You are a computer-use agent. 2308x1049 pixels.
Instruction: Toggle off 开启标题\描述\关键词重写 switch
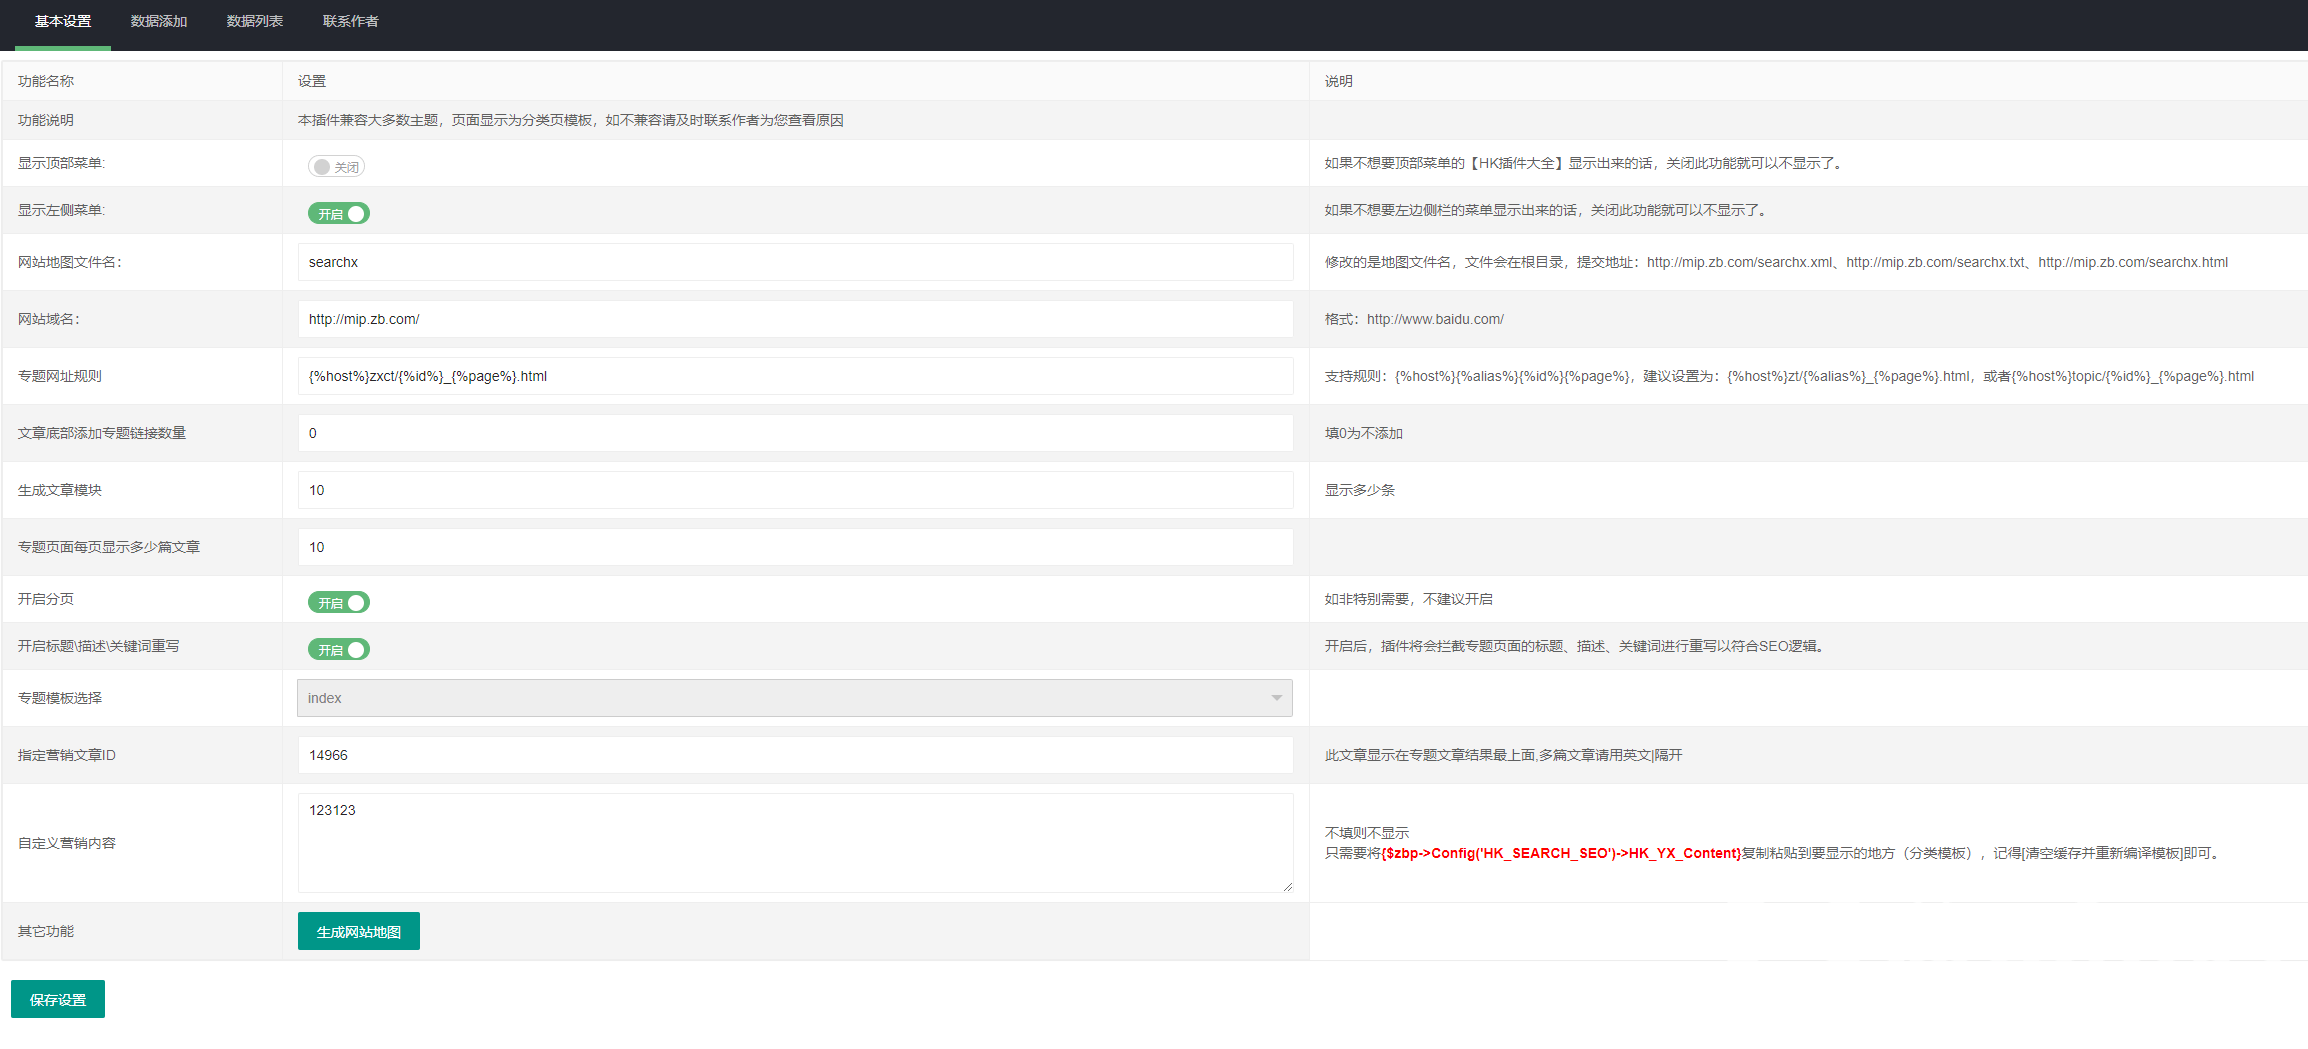[x=339, y=650]
